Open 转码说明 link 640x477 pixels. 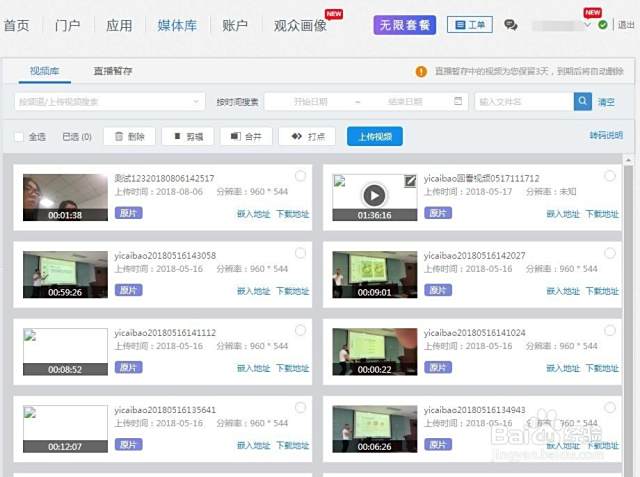pyautogui.click(x=606, y=135)
